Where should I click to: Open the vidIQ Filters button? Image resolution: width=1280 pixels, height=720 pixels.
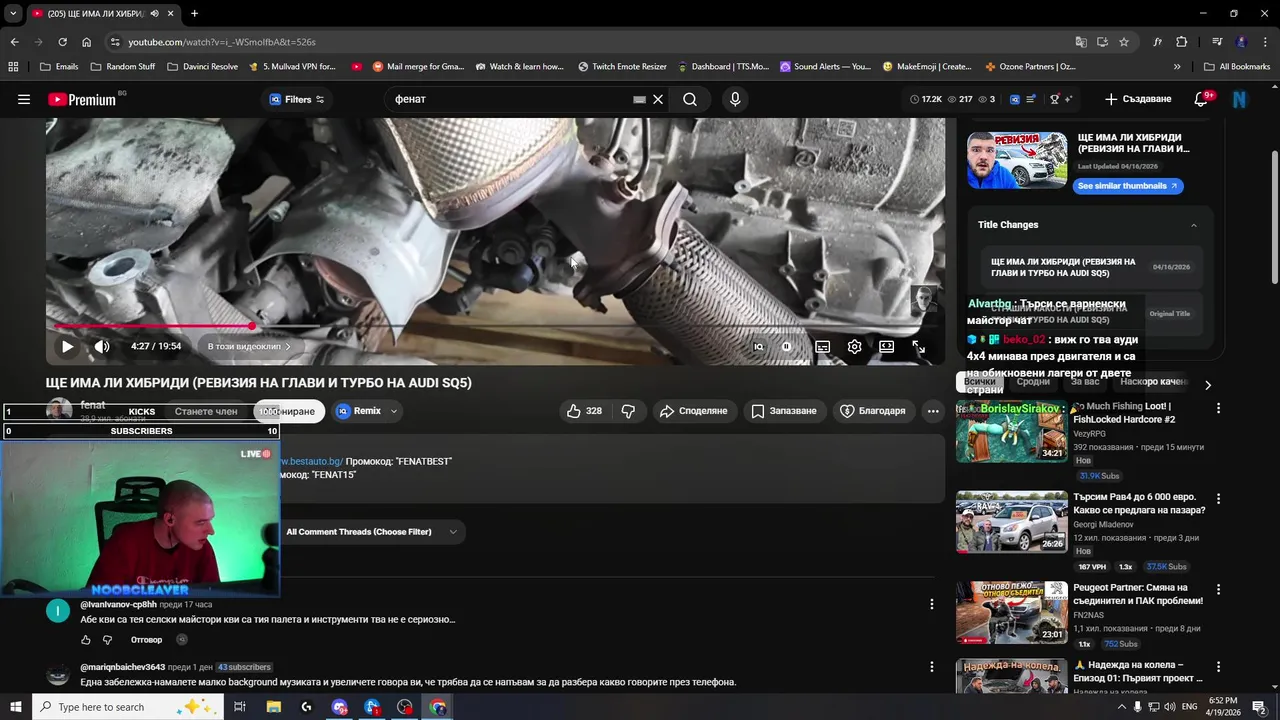297,99
